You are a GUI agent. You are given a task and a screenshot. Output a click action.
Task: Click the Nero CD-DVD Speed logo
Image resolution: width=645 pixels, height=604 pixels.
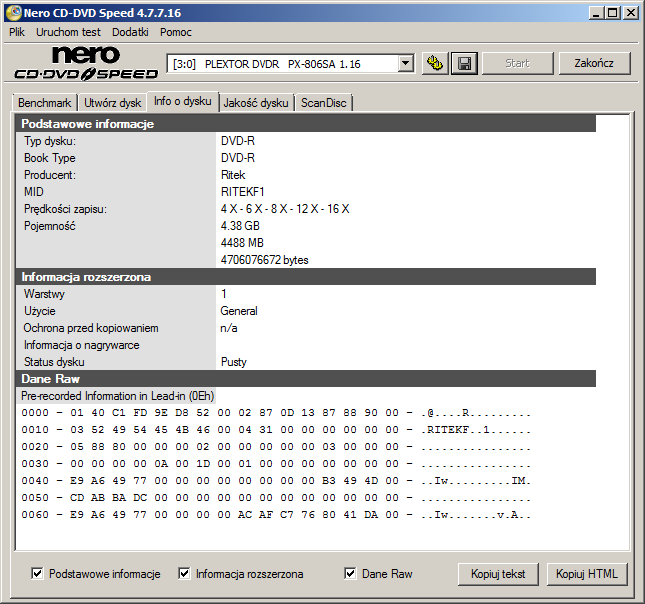click(x=86, y=63)
